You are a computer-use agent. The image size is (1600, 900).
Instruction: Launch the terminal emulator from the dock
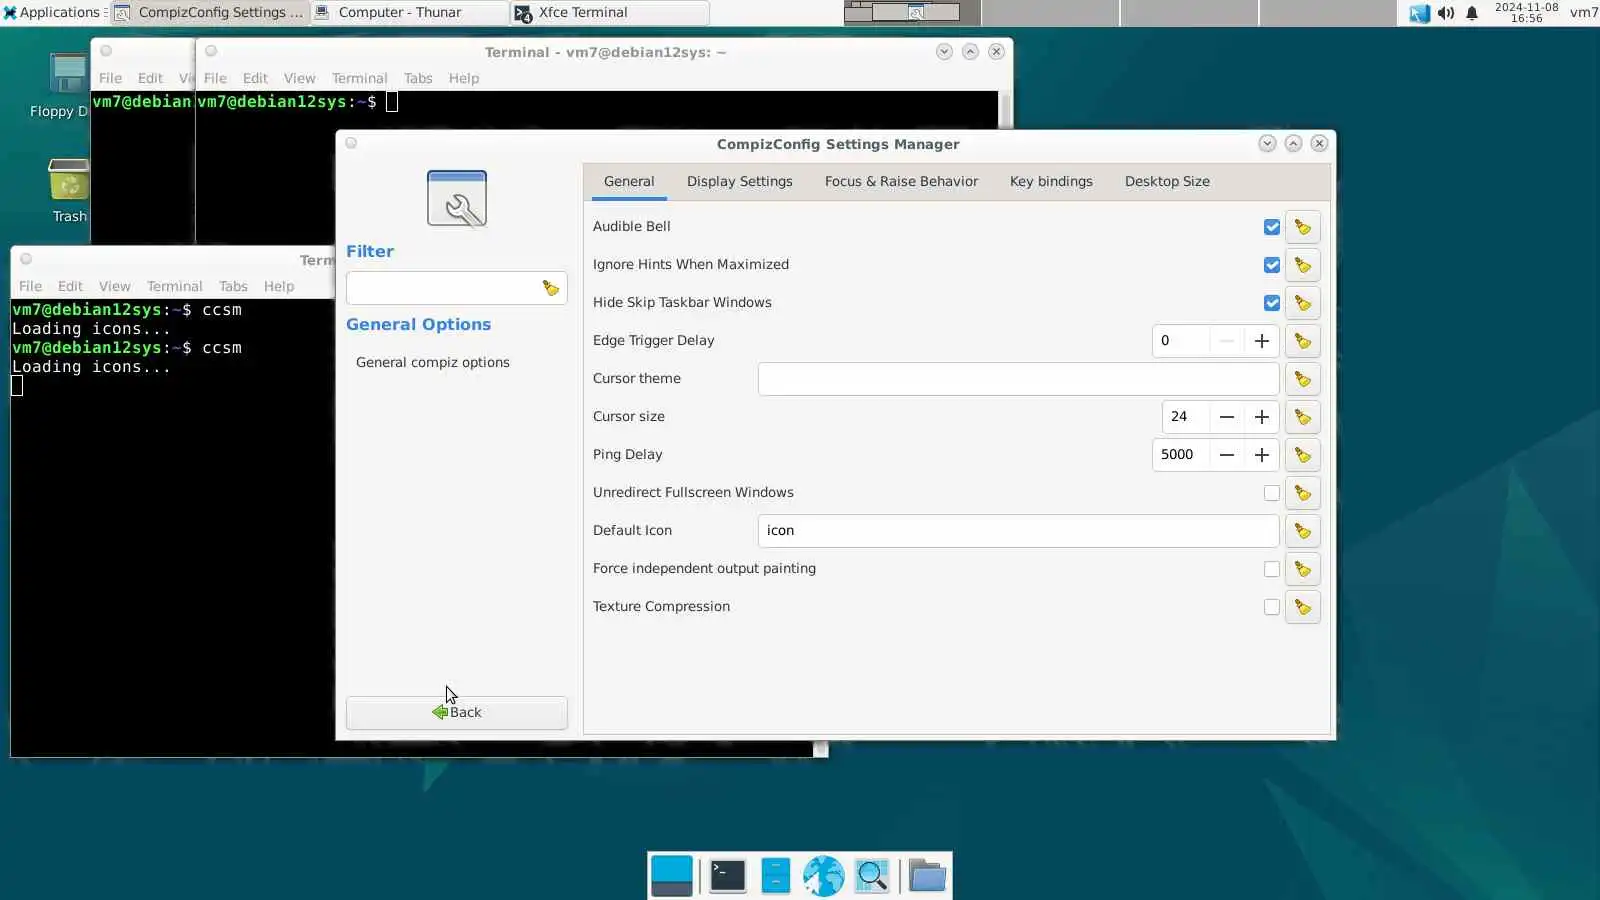pyautogui.click(x=727, y=876)
